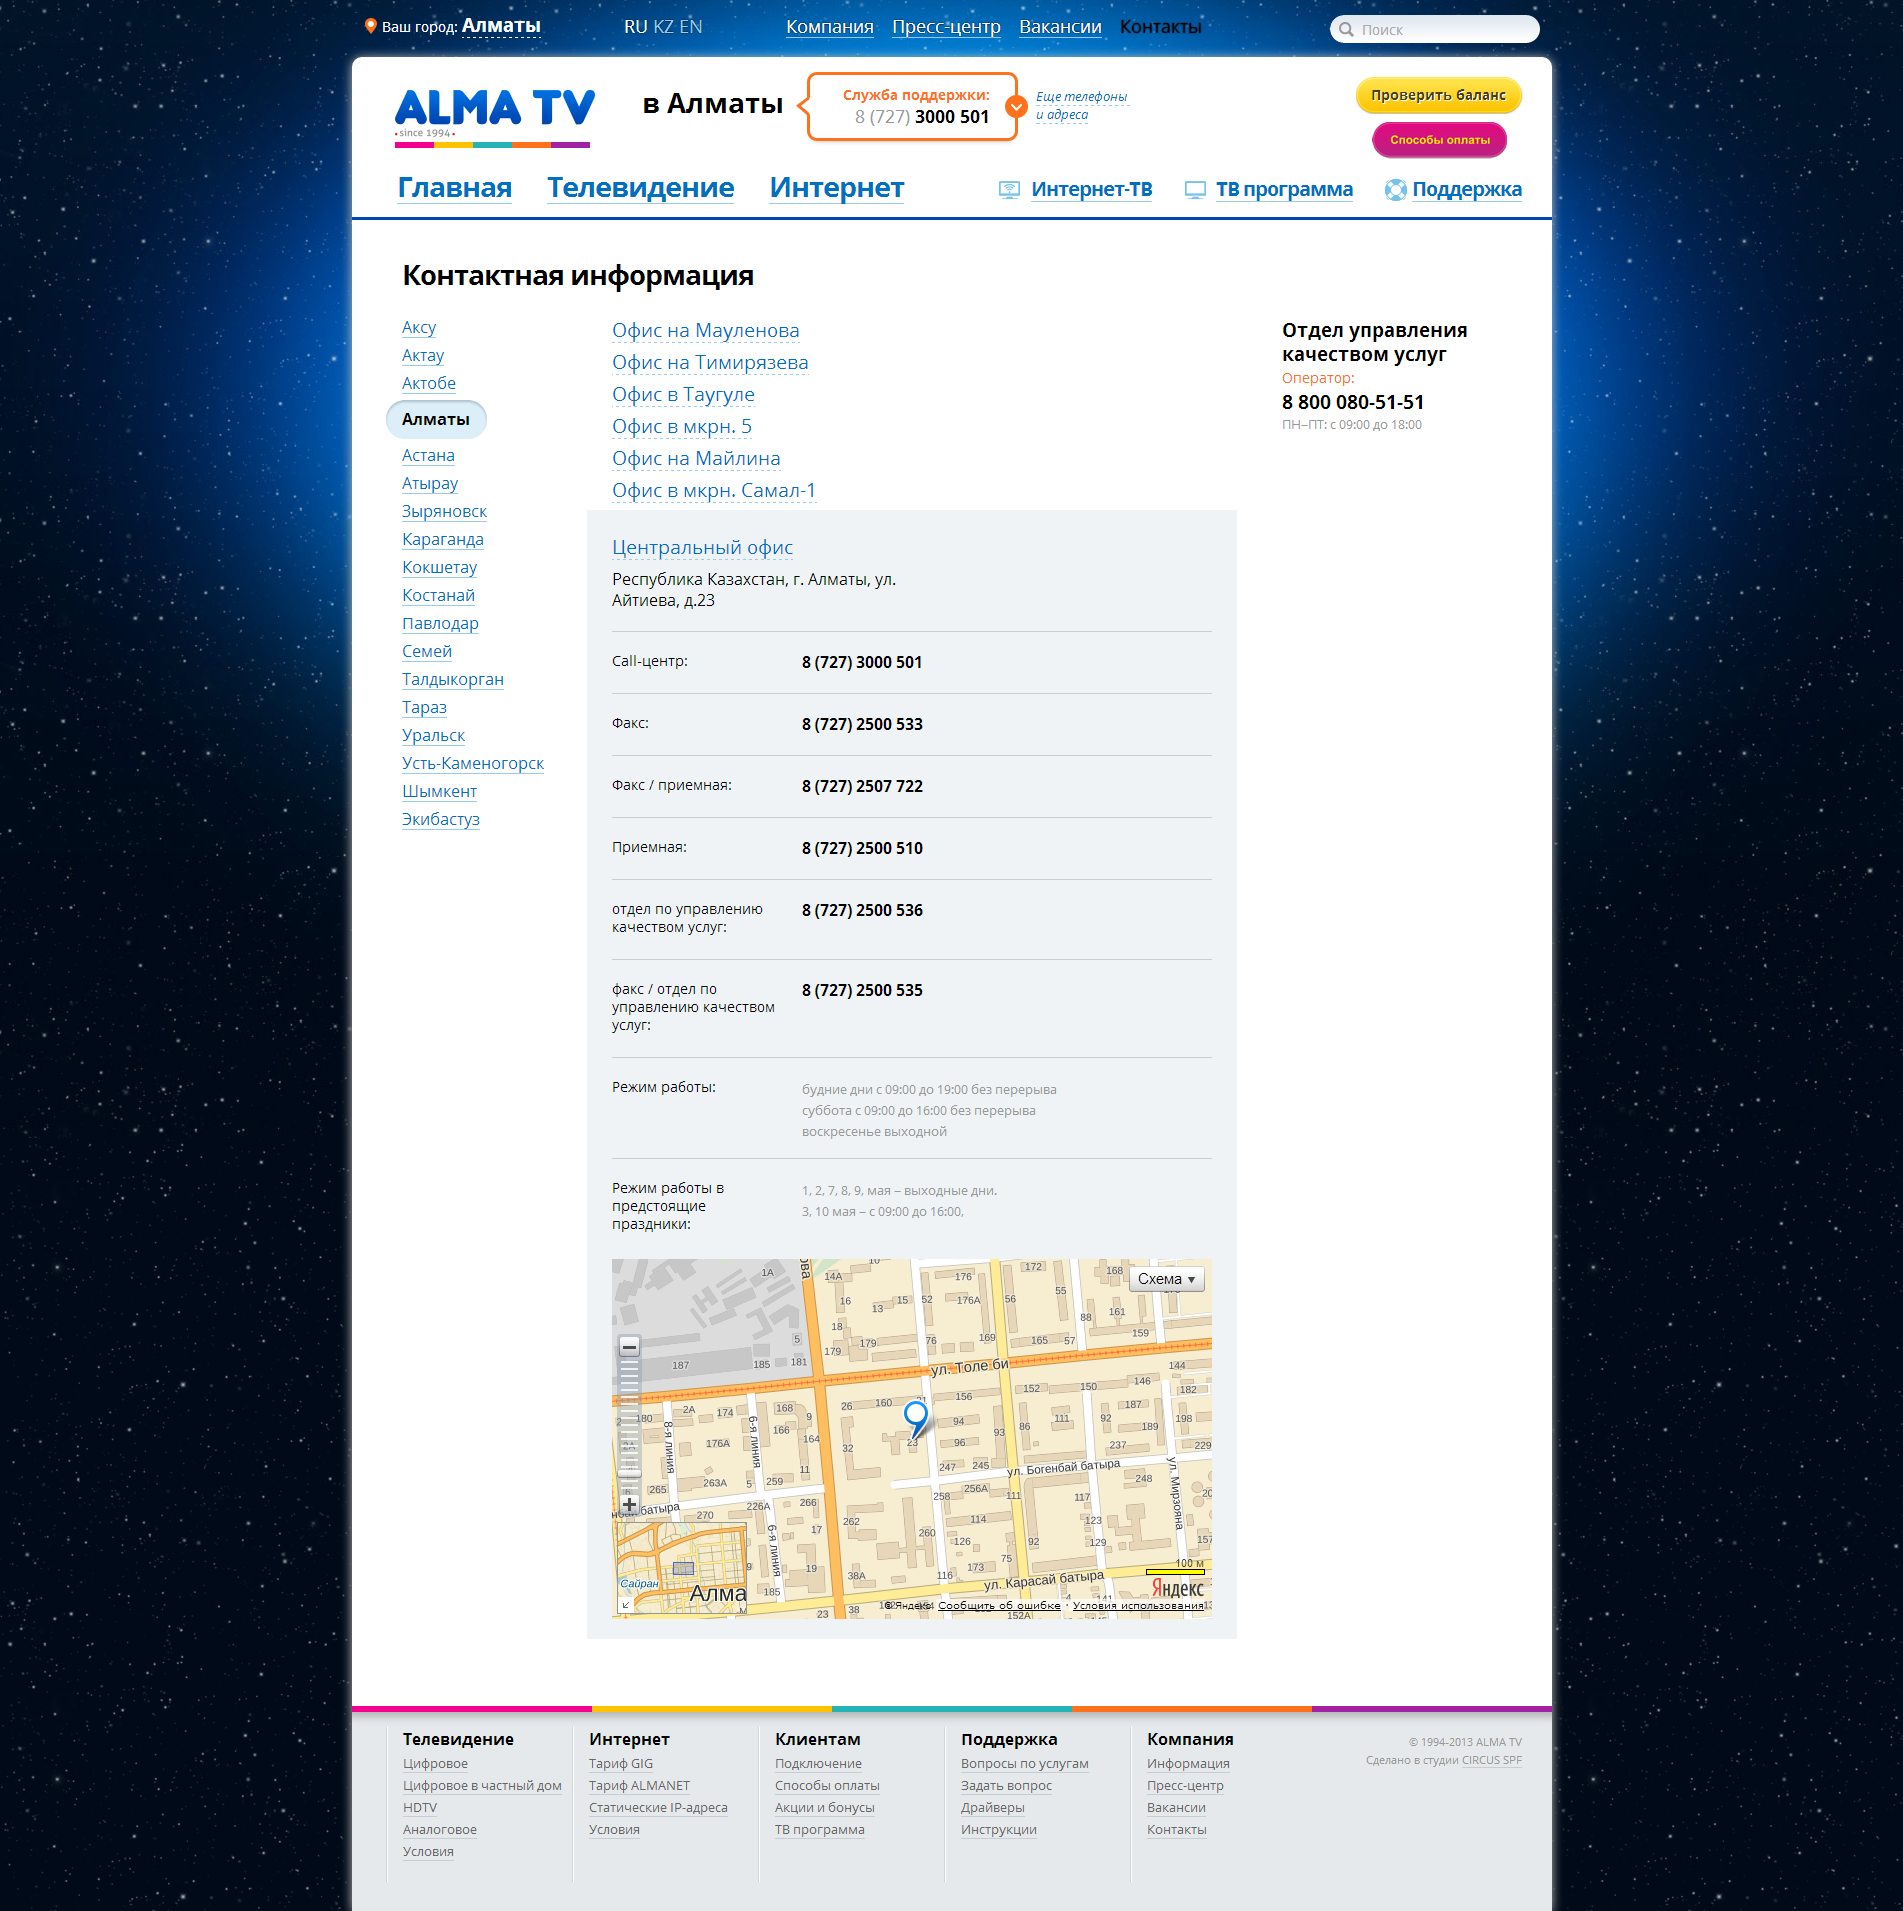Image resolution: width=1903 pixels, height=1911 pixels.
Task: Open the footer link "Акции и бонусы"
Action: coord(825,1808)
